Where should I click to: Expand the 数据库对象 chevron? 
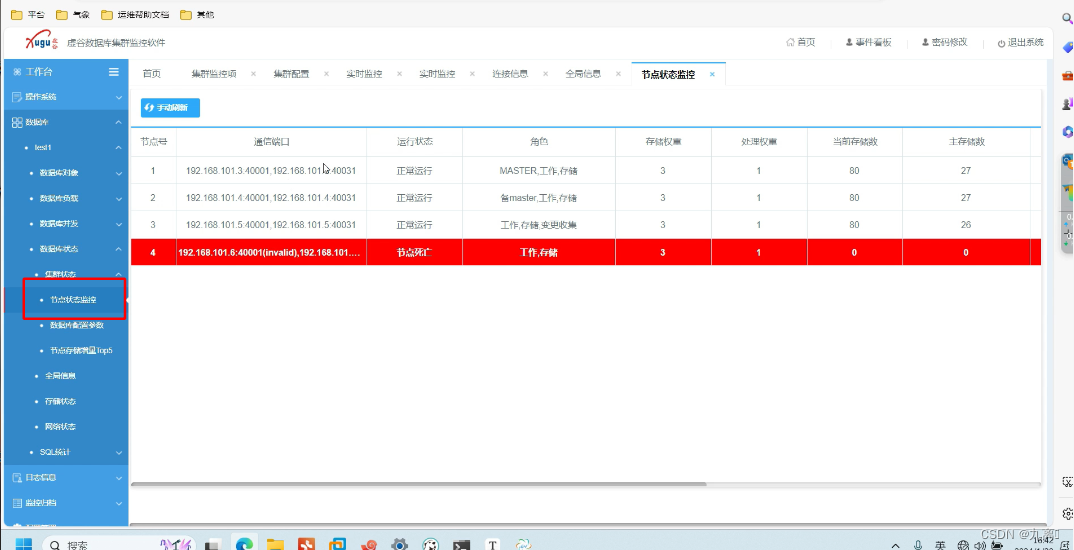click(x=118, y=173)
